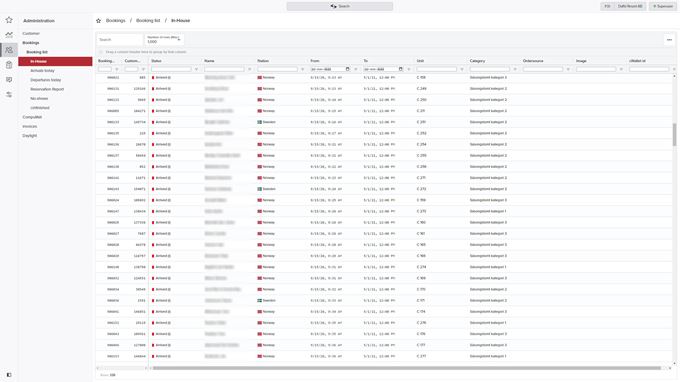The image size is (680, 382).
Task: Open the settings sliders sidebar icon
Action: click(9, 95)
